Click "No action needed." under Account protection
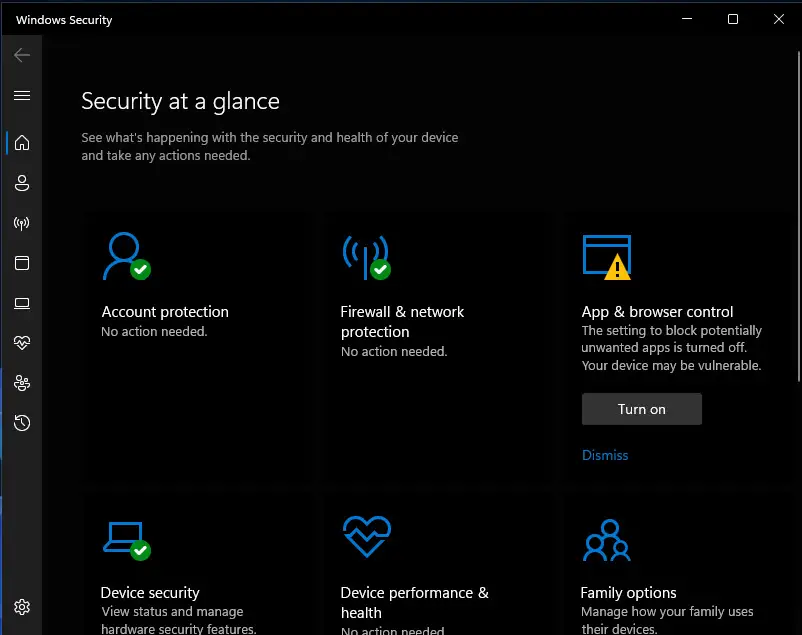802x635 pixels. click(154, 332)
